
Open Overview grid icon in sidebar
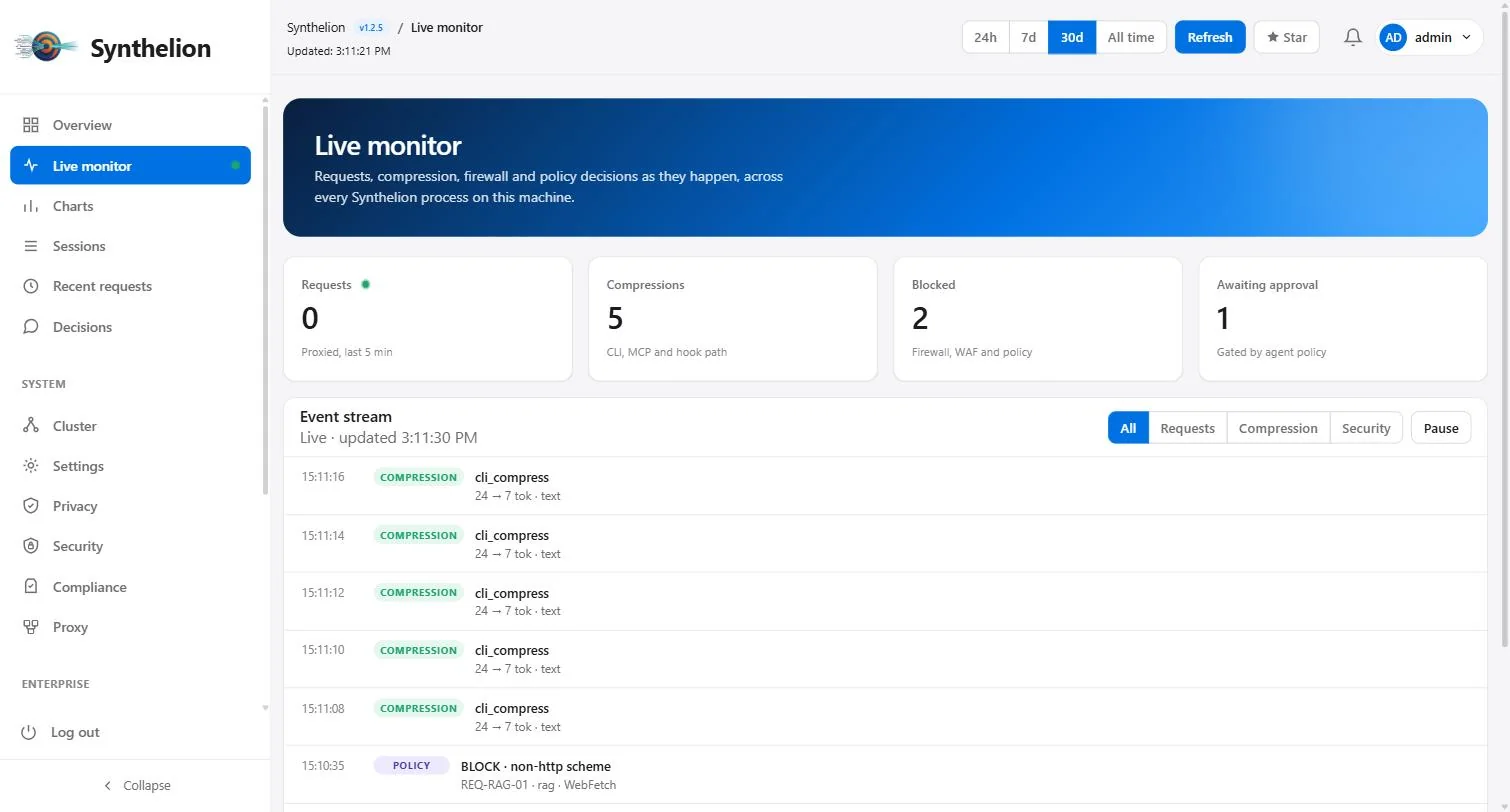tap(31, 125)
